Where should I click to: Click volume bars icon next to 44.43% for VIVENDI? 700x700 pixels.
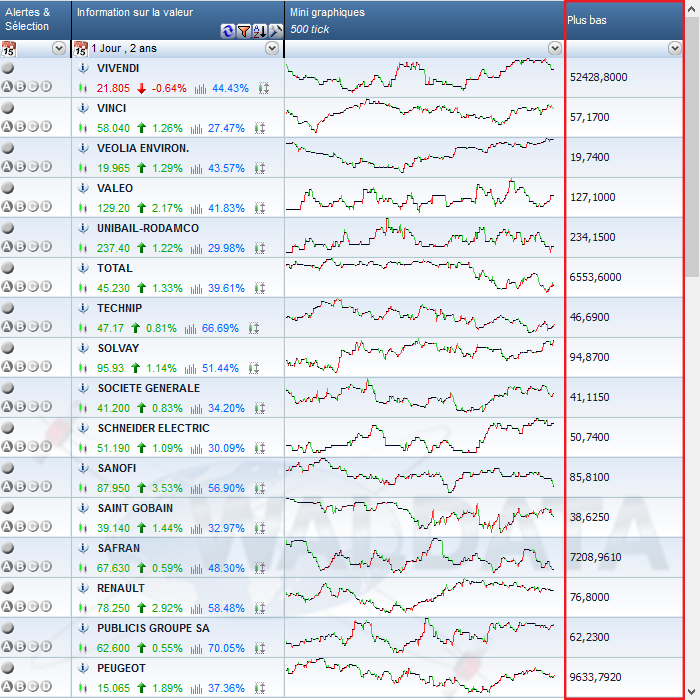point(200,89)
